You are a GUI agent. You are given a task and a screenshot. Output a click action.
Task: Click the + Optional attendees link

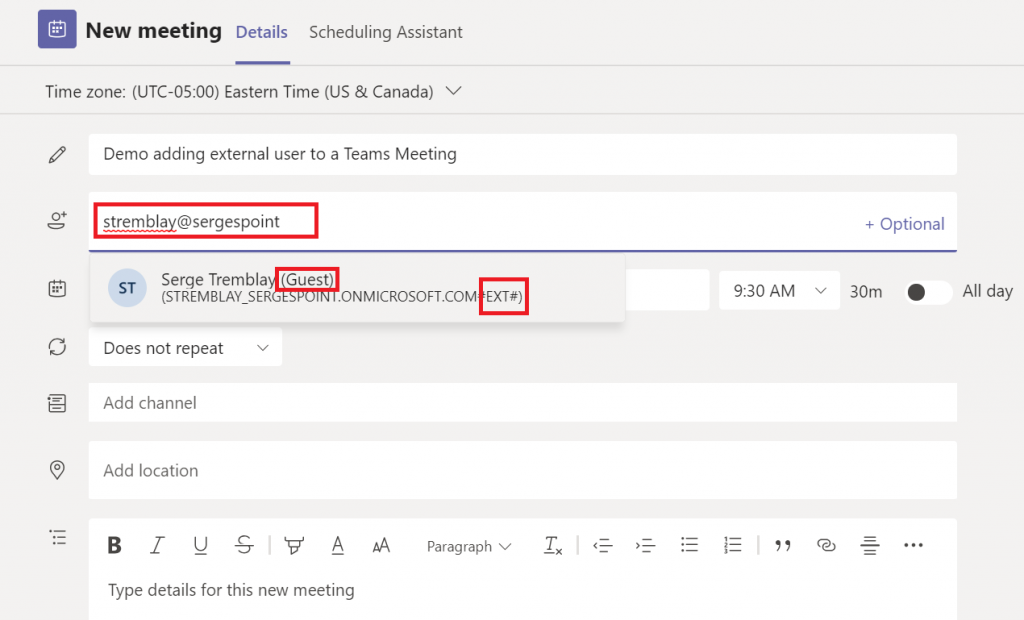click(x=904, y=224)
